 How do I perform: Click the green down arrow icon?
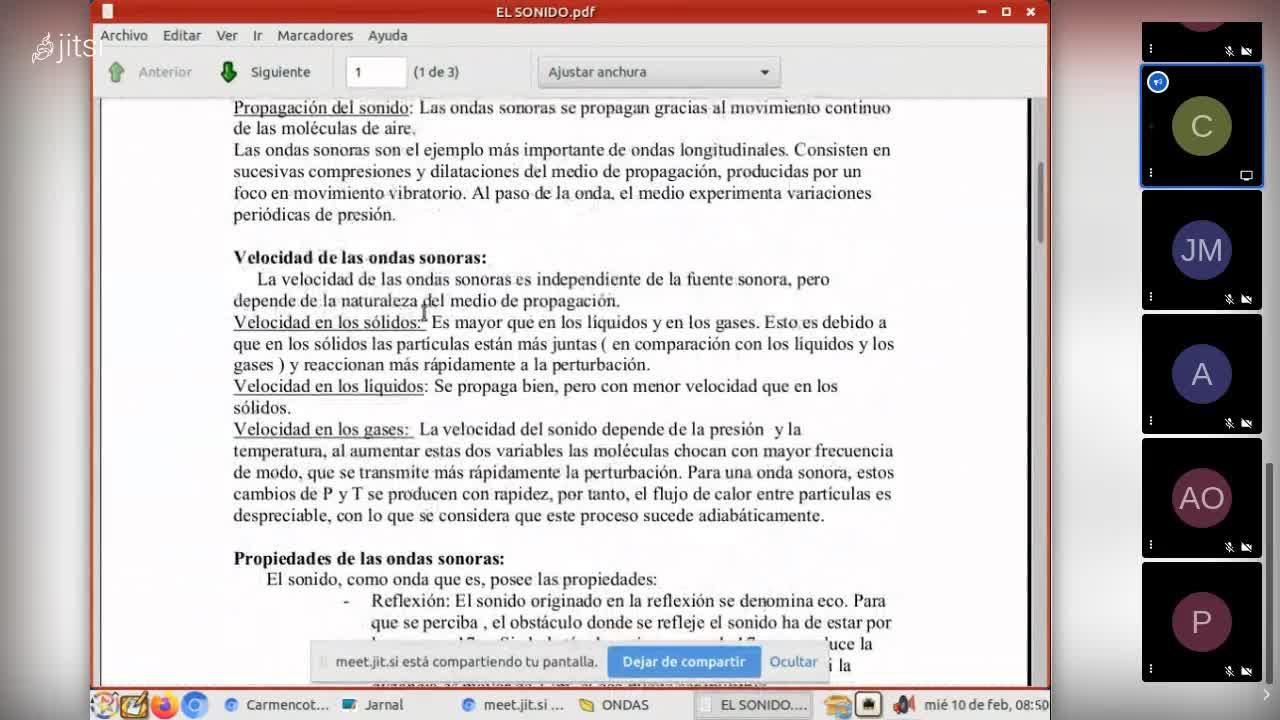tap(228, 72)
